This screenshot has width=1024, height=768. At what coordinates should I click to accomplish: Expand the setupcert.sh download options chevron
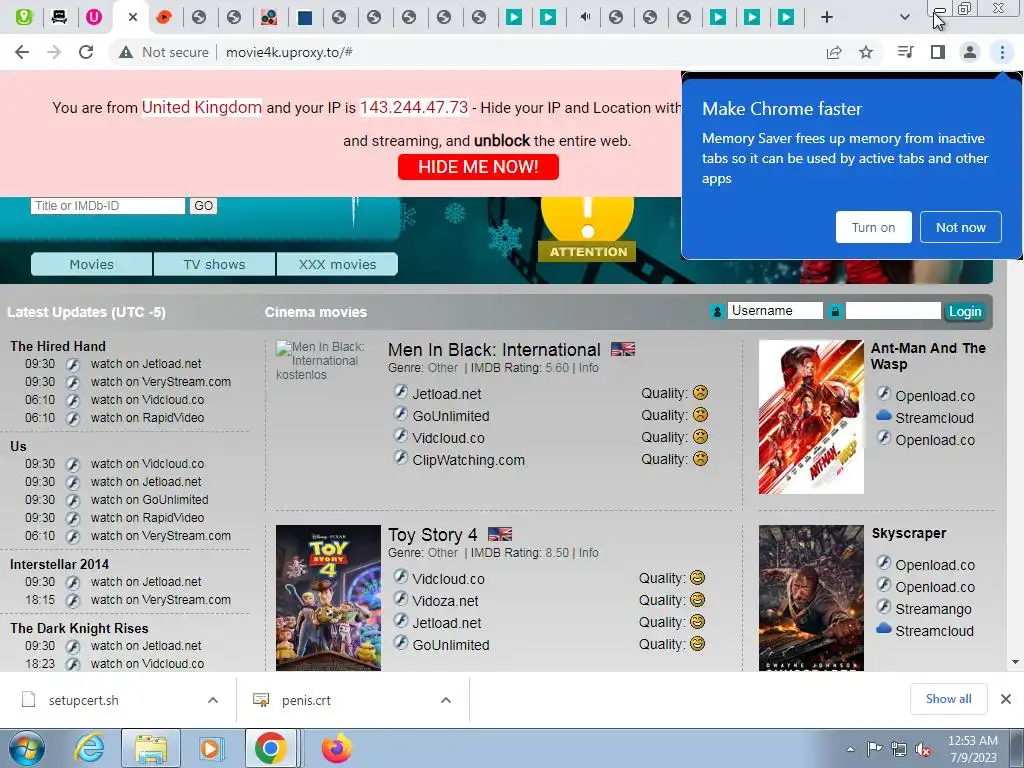pyautogui.click(x=213, y=700)
